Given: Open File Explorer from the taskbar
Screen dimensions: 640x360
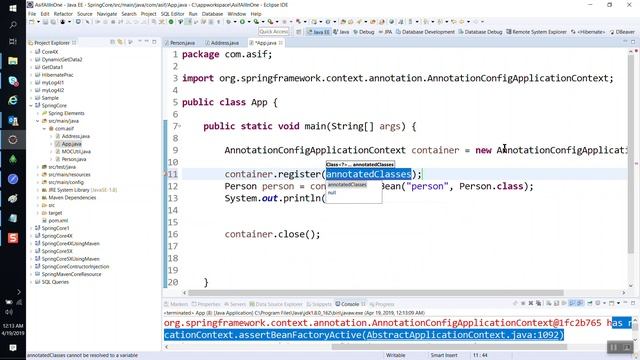Looking at the screenshot, I should [13, 61].
